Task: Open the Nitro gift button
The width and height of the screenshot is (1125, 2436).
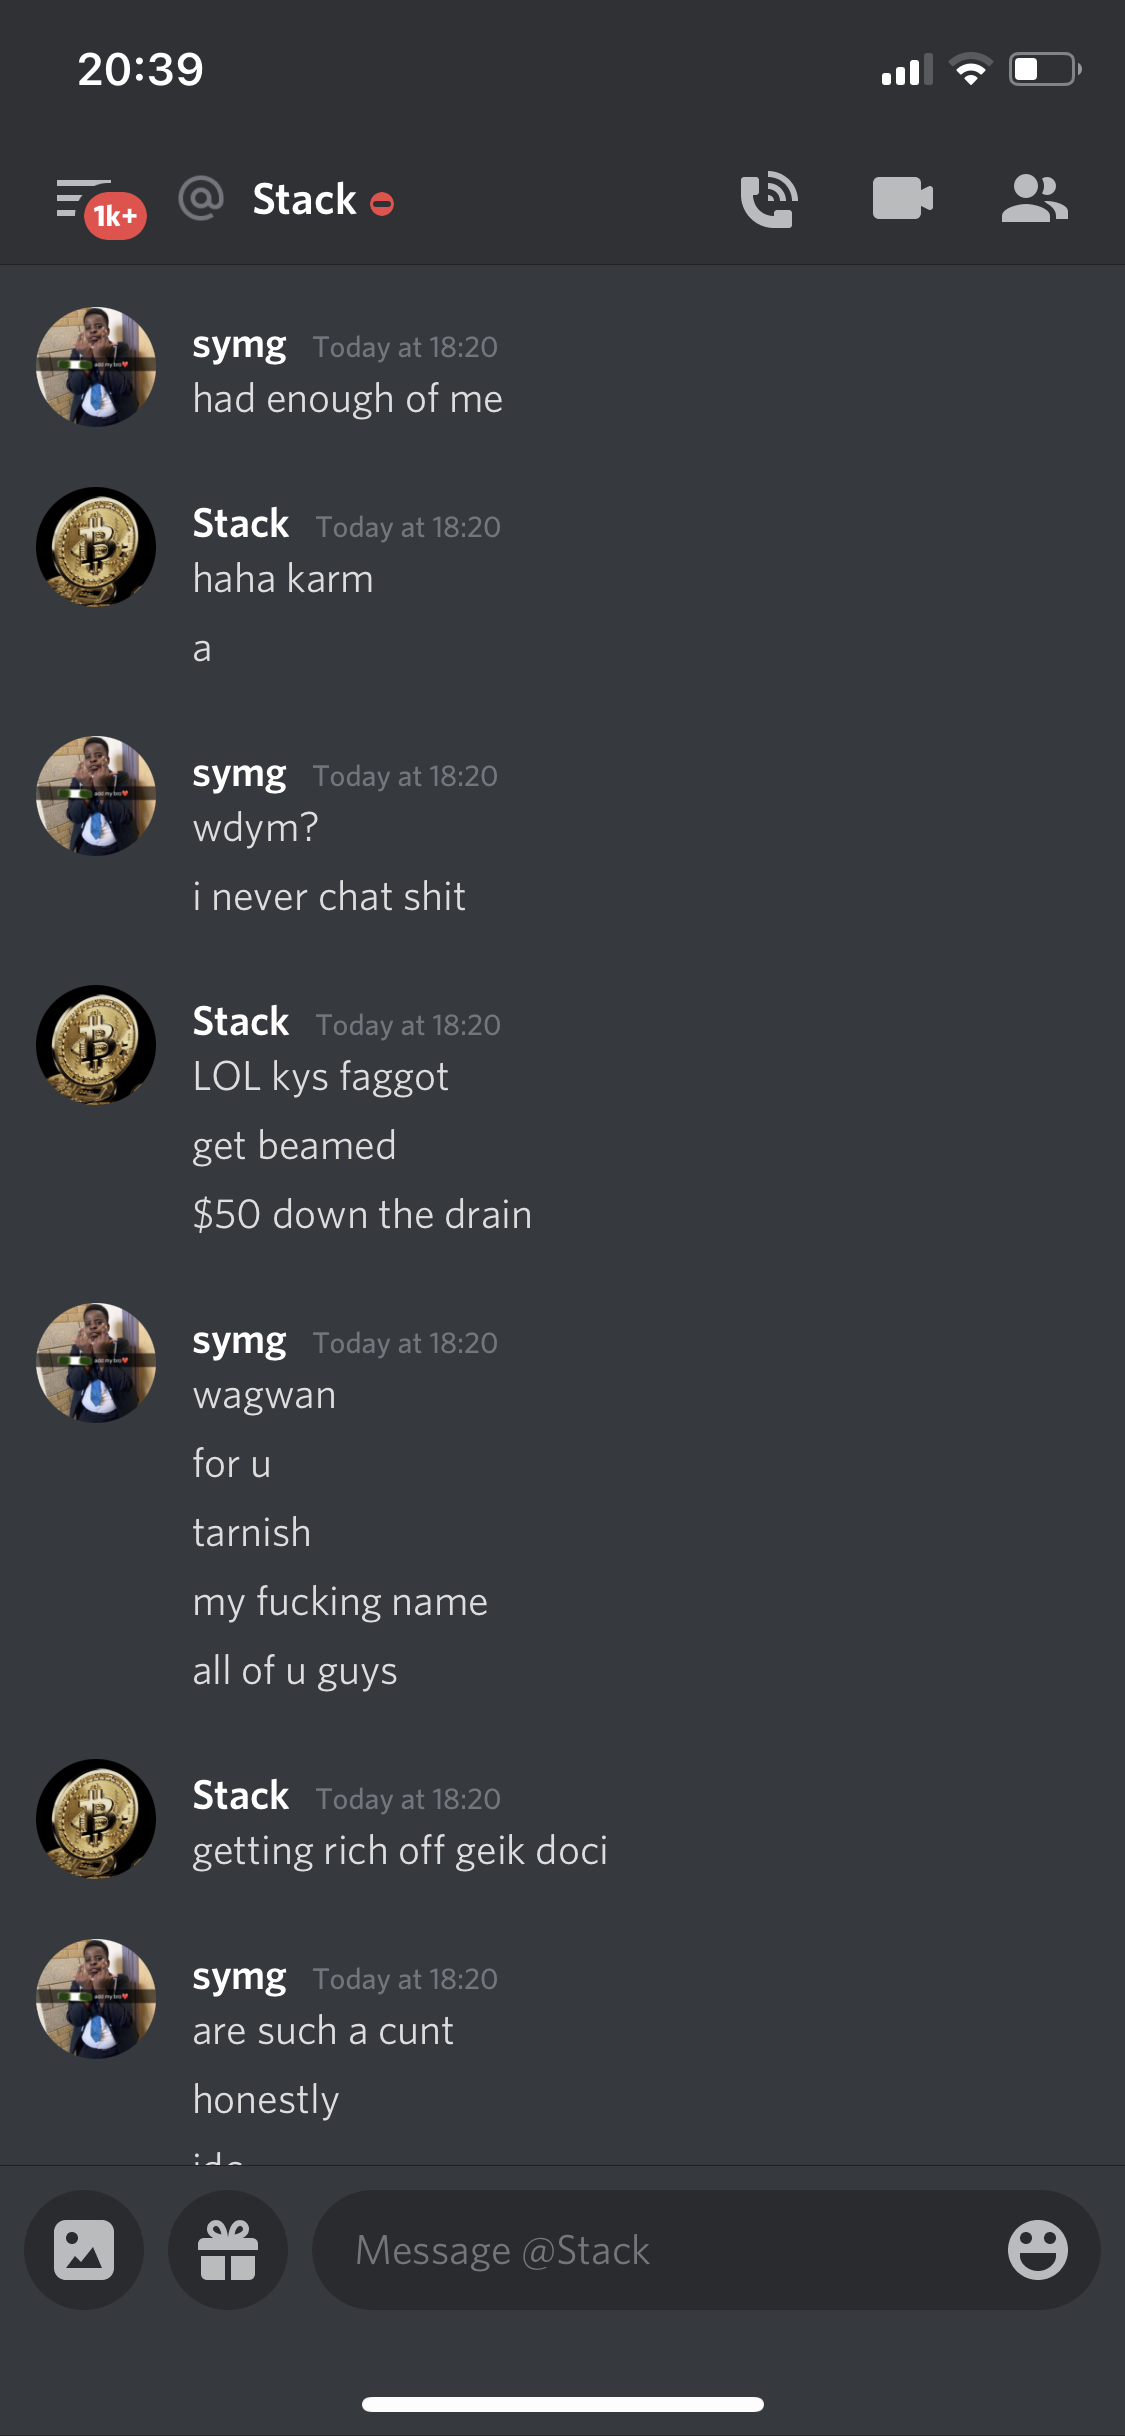Action: tap(228, 2250)
